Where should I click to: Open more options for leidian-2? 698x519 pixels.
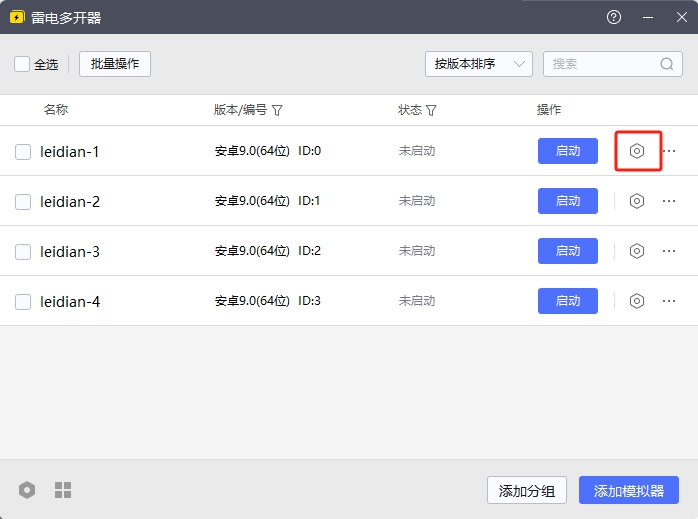[x=669, y=201]
